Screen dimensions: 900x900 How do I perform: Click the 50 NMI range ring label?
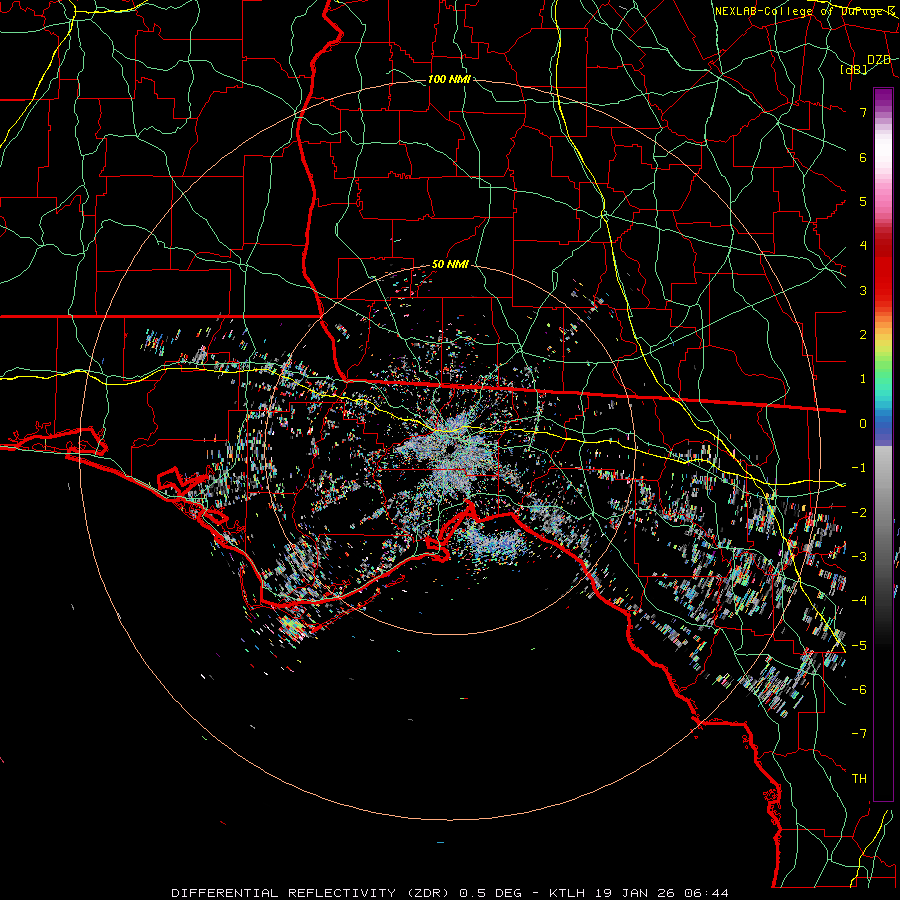[x=450, y=264]
